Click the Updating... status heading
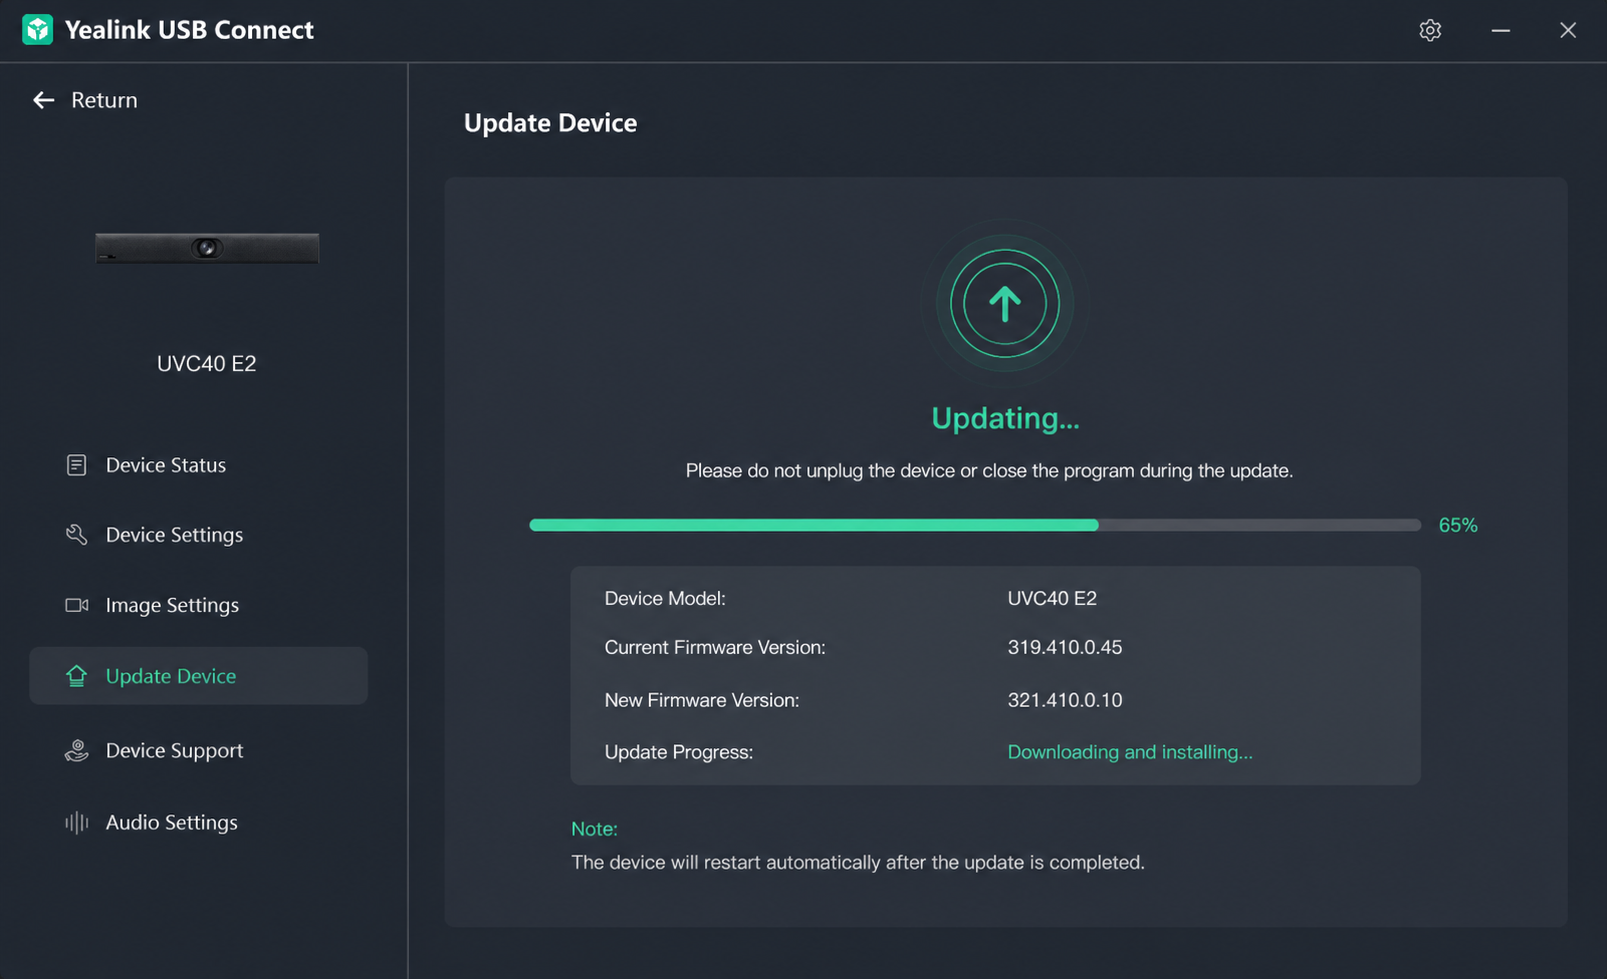 [1005, 418]
